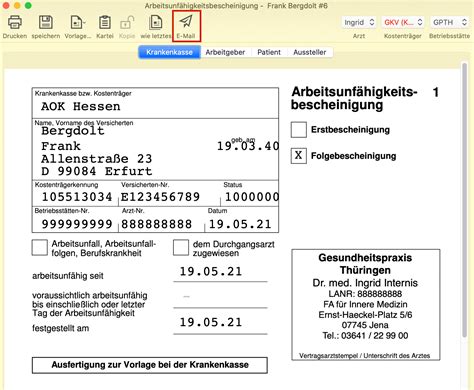The image size is (474, 390).
Task: Click the Versicherten-Nr. value E123456789
Action: pos(160,197)
